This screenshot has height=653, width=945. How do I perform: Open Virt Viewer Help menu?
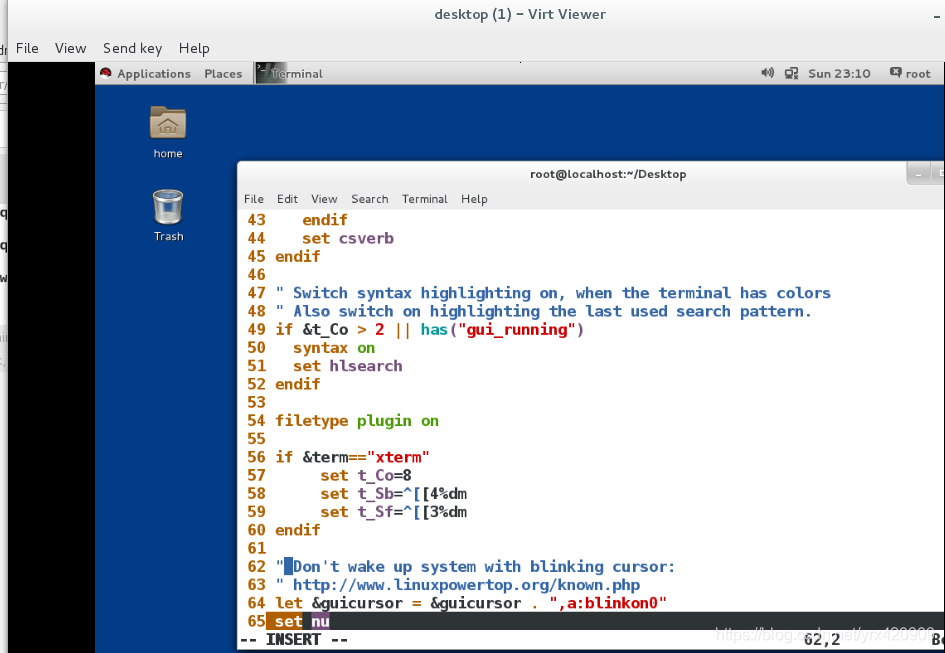click(x=194, y=48)
